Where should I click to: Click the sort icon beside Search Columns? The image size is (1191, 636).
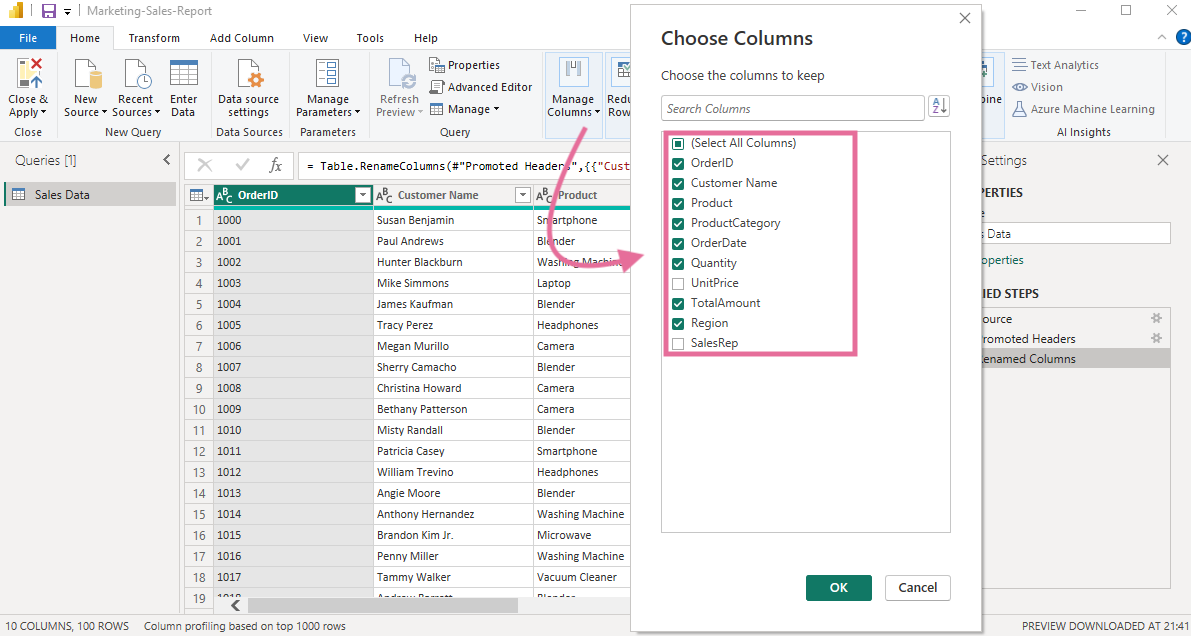pyautogui.click(x=938, y=106)
